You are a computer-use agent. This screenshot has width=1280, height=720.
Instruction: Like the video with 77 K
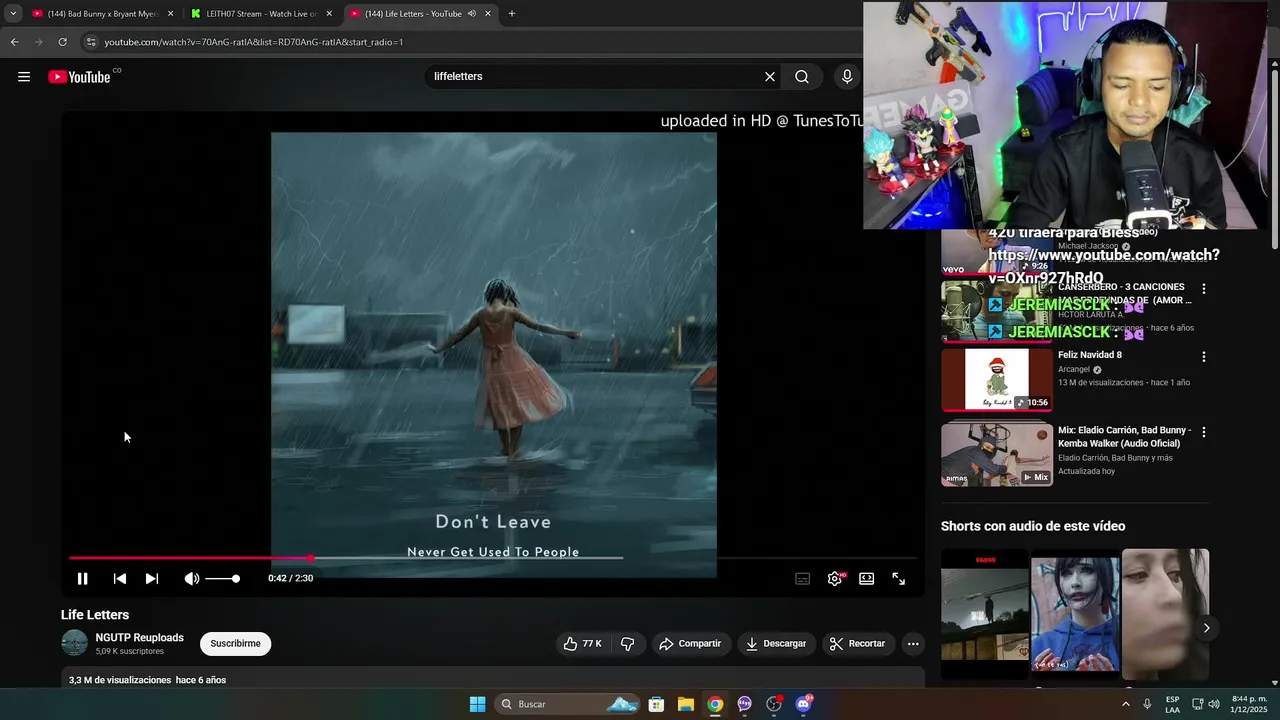(582, 644)
